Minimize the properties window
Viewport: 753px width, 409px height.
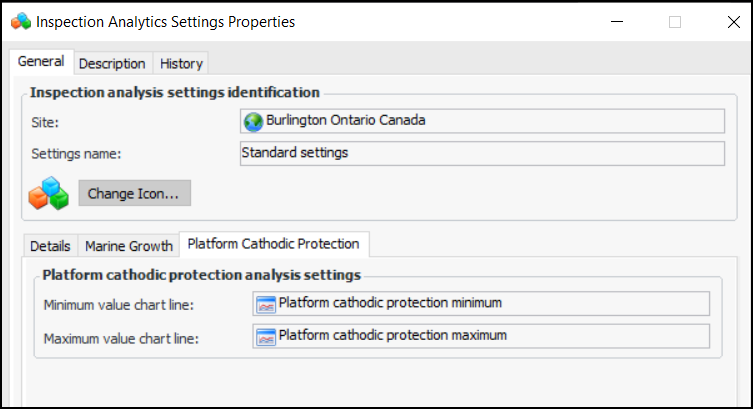(614, 21)
